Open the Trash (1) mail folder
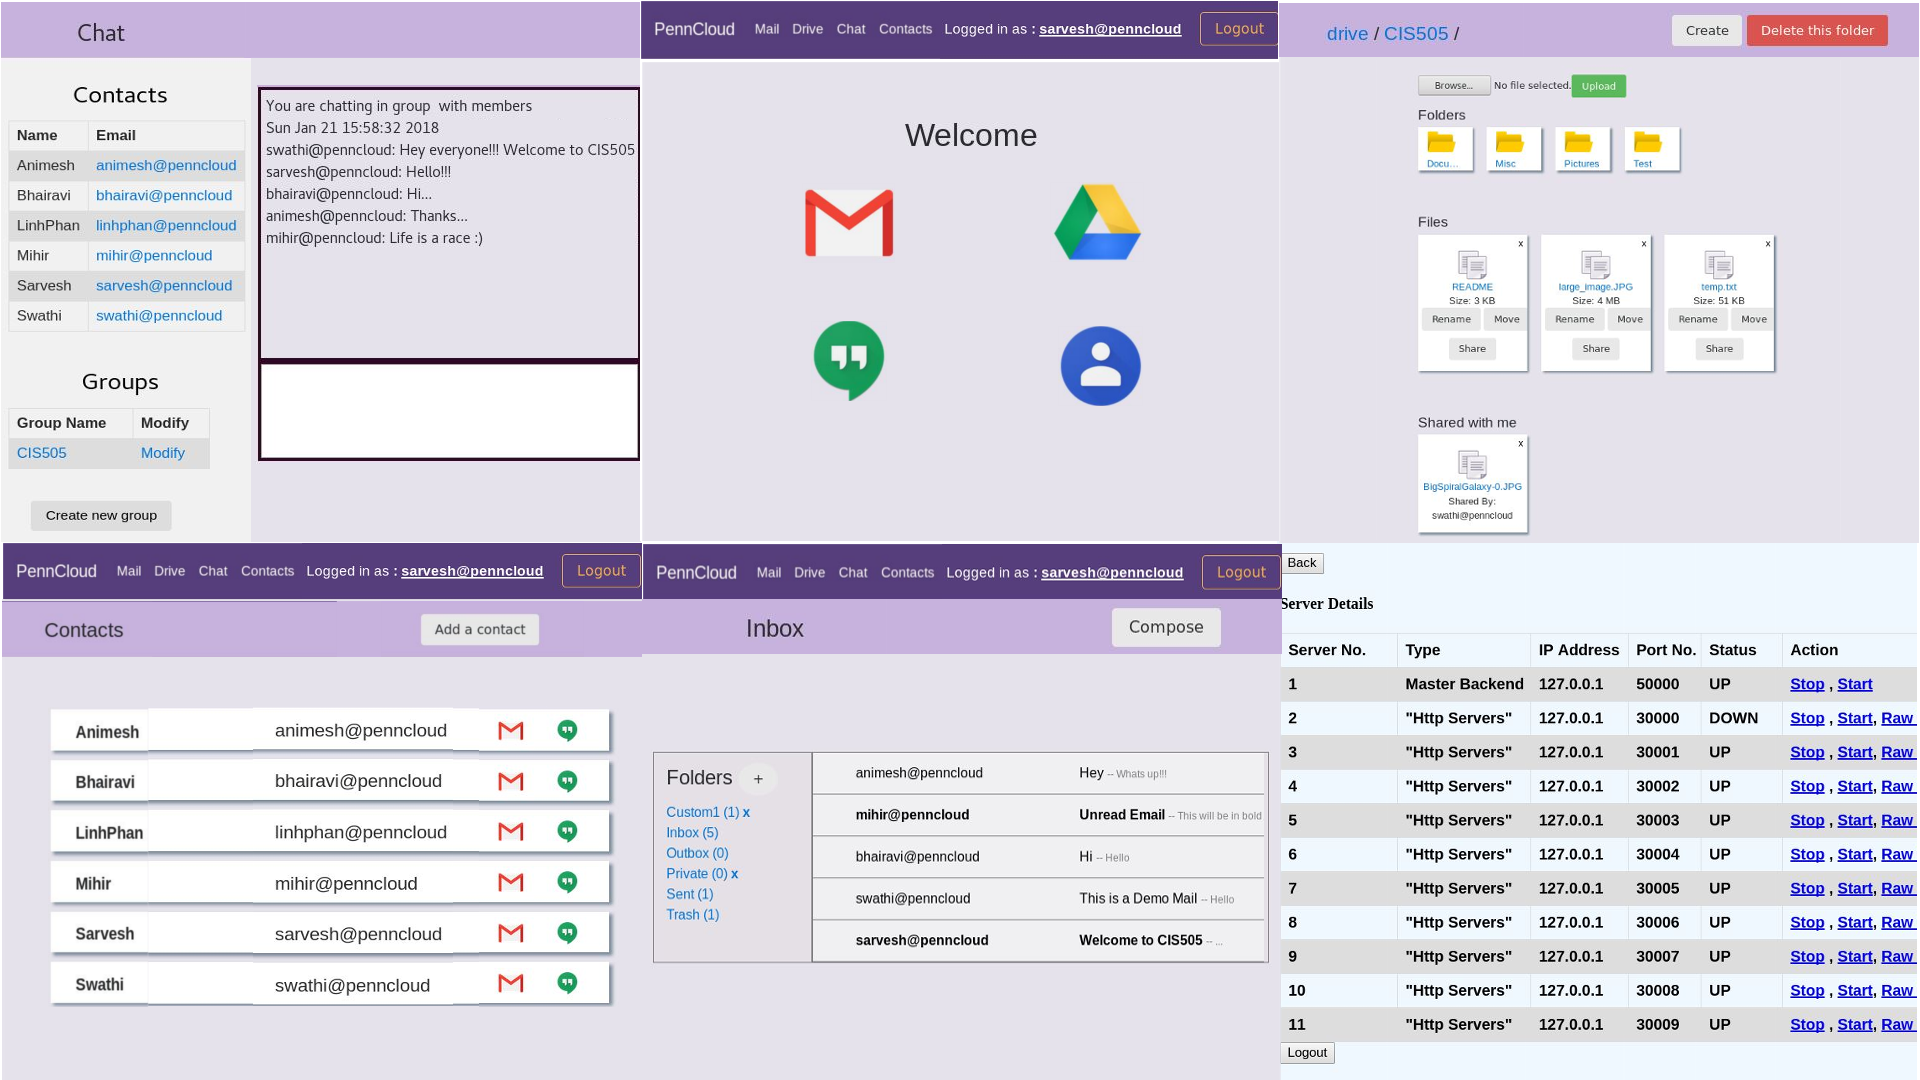Viewport: 1920px width, 1080px height. click(x=693, y=914)
